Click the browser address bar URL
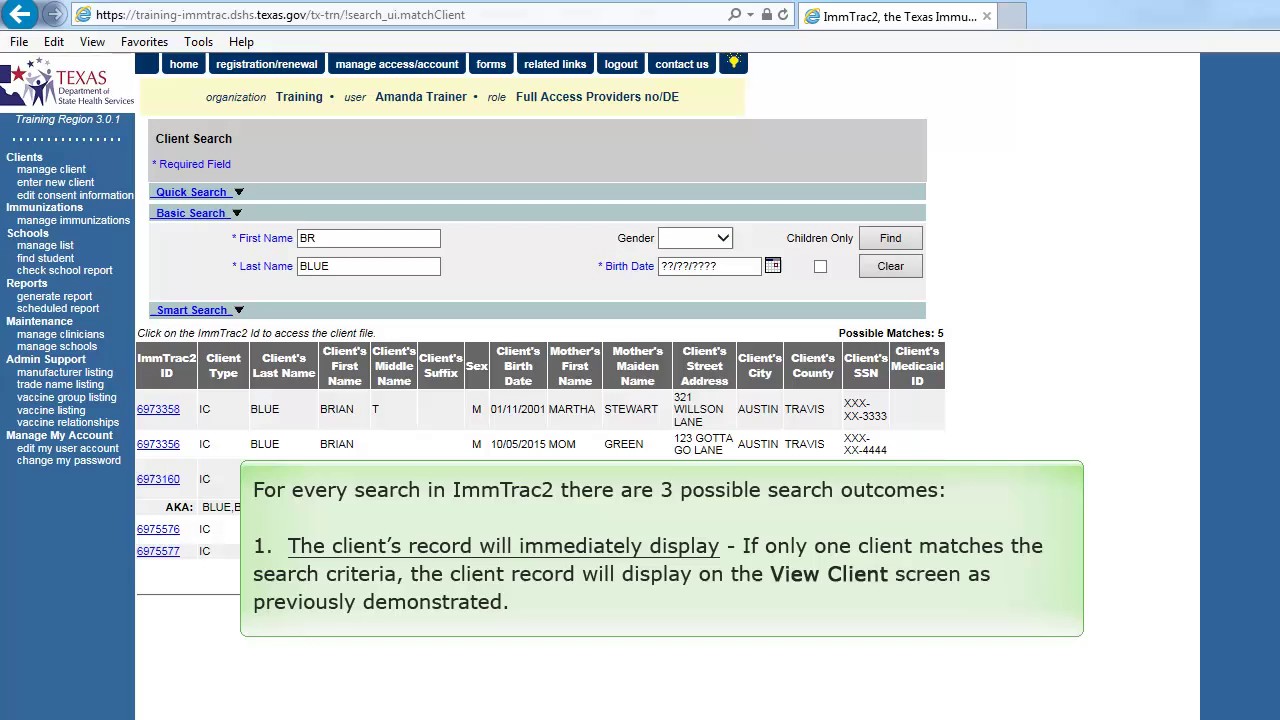The height and width of the screenshot is (720, 1280). [280, 15]
